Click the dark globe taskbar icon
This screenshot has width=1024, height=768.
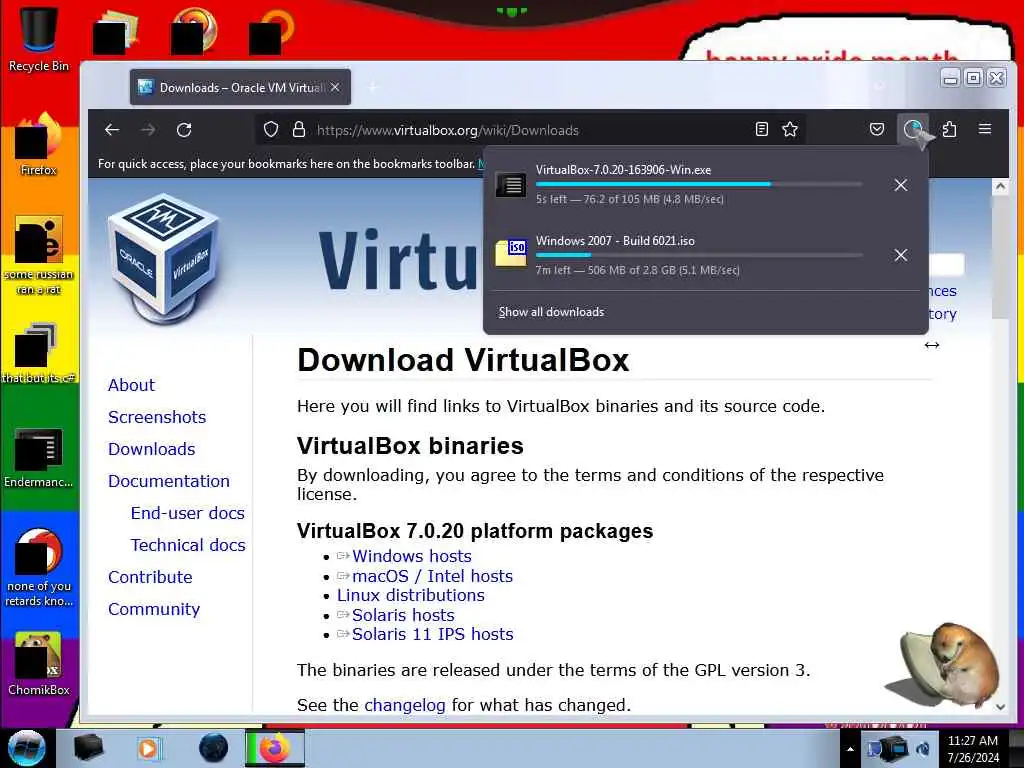pyautogui.click(x=214, y=748)
